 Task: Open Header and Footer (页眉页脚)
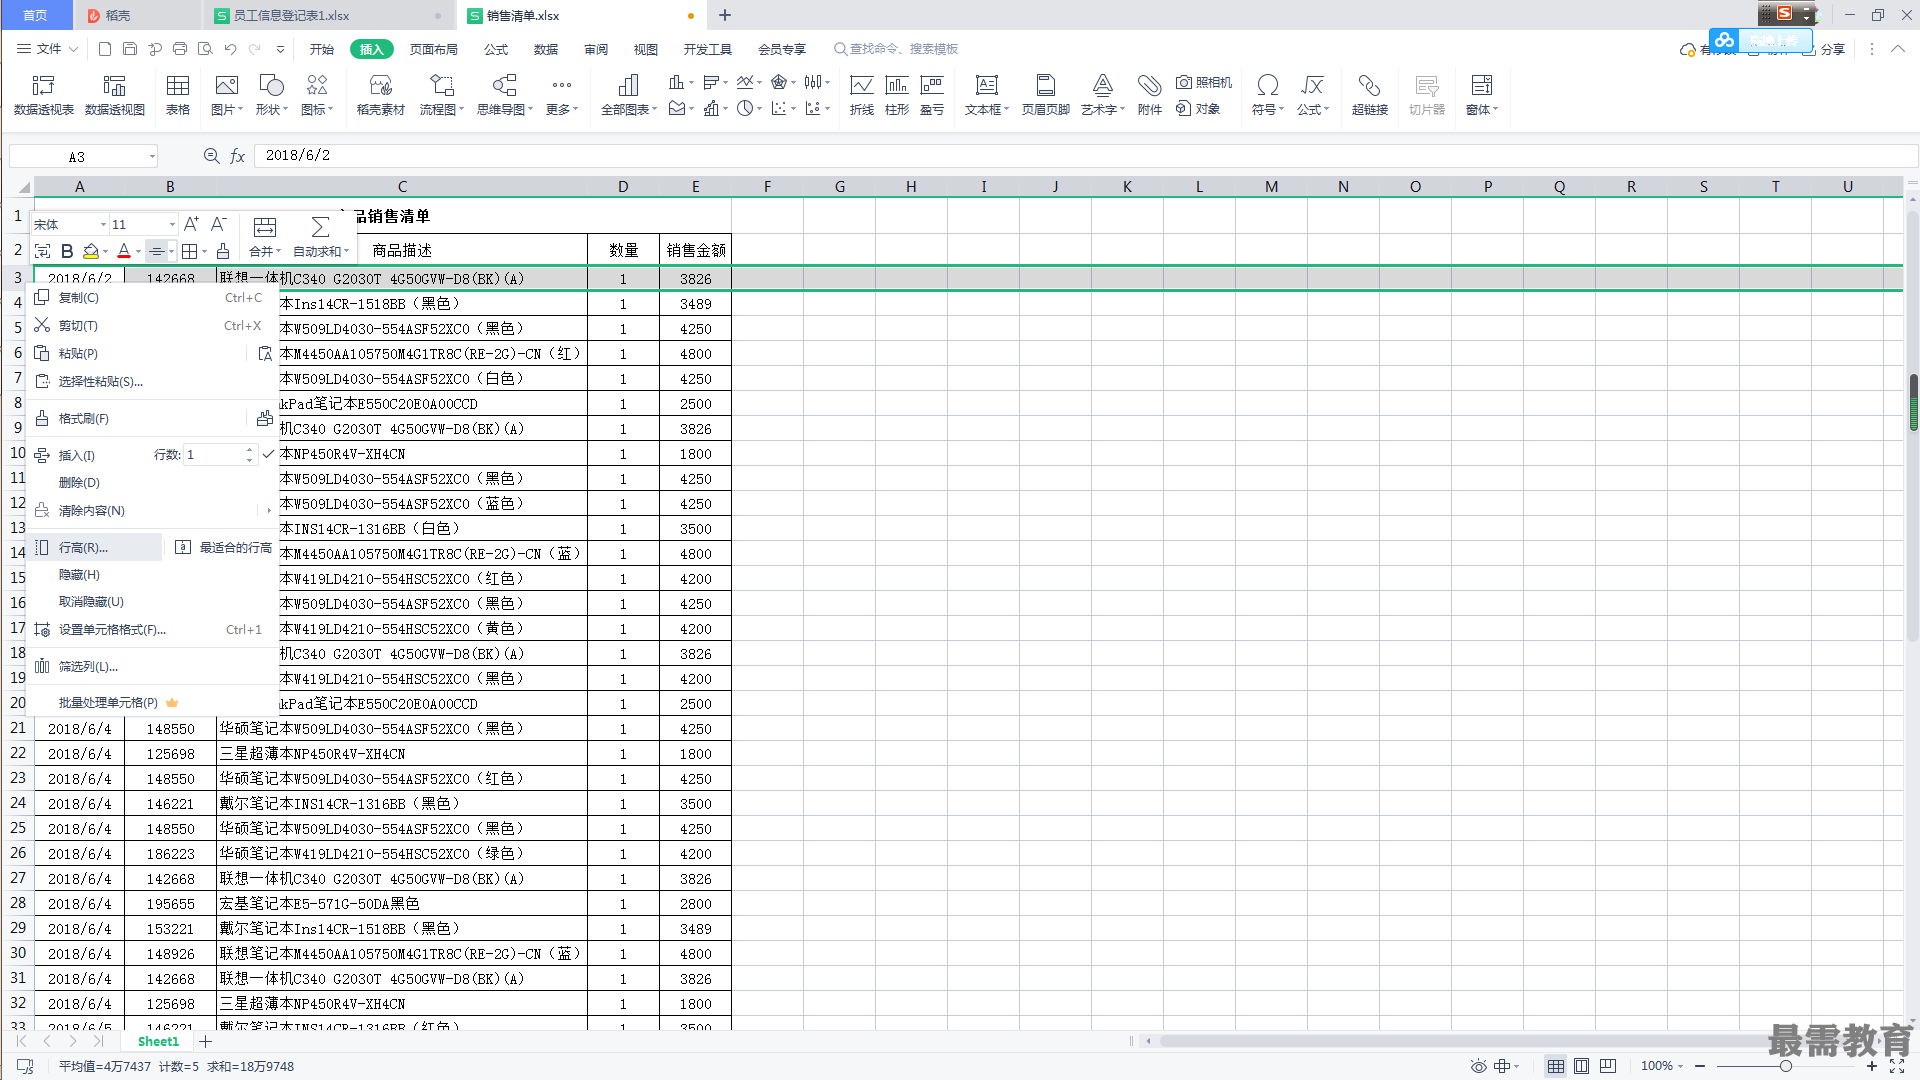pos(1046,95)
